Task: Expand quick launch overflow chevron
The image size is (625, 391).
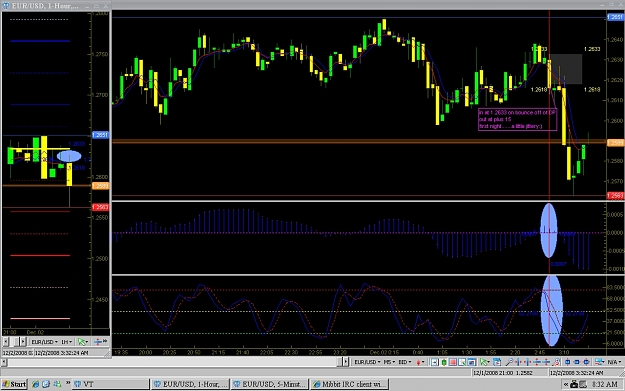Action: tap(68, 383)
